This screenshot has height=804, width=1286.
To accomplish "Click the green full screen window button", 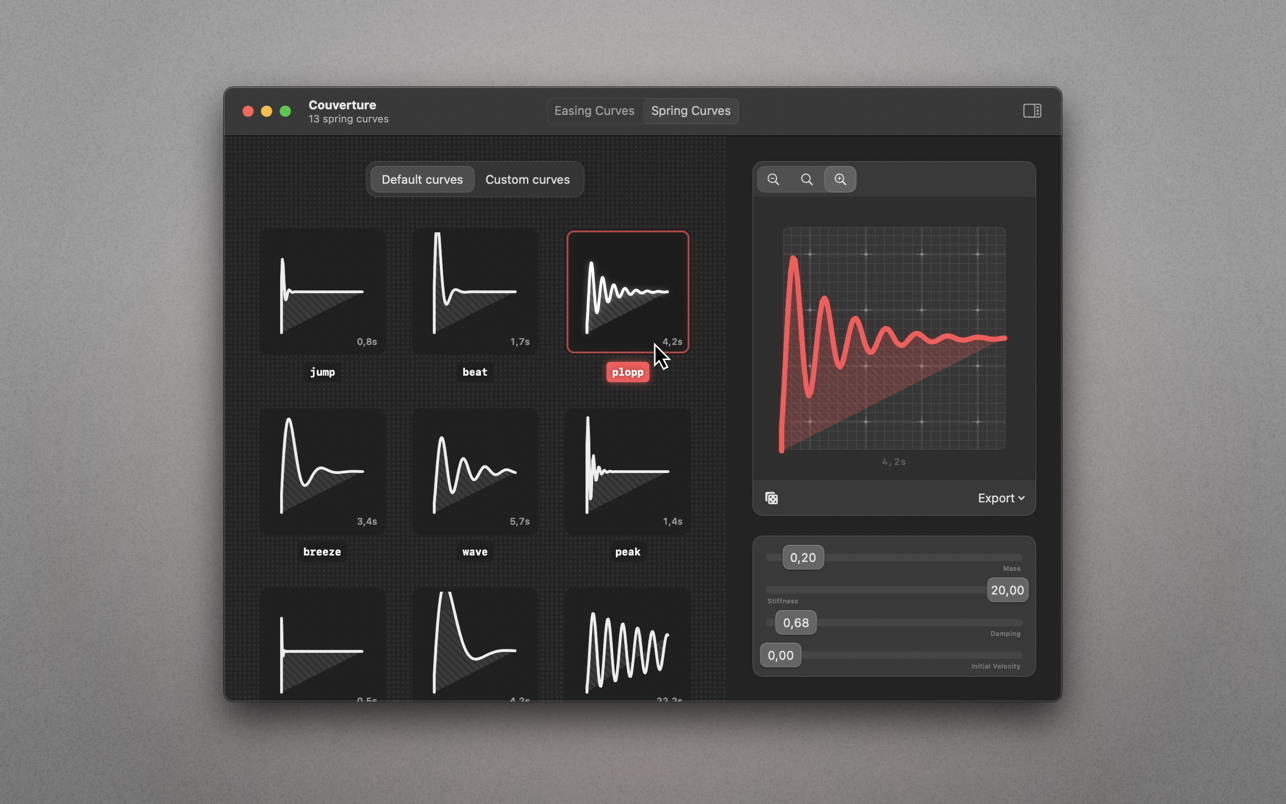I will [x=285, y=111].
